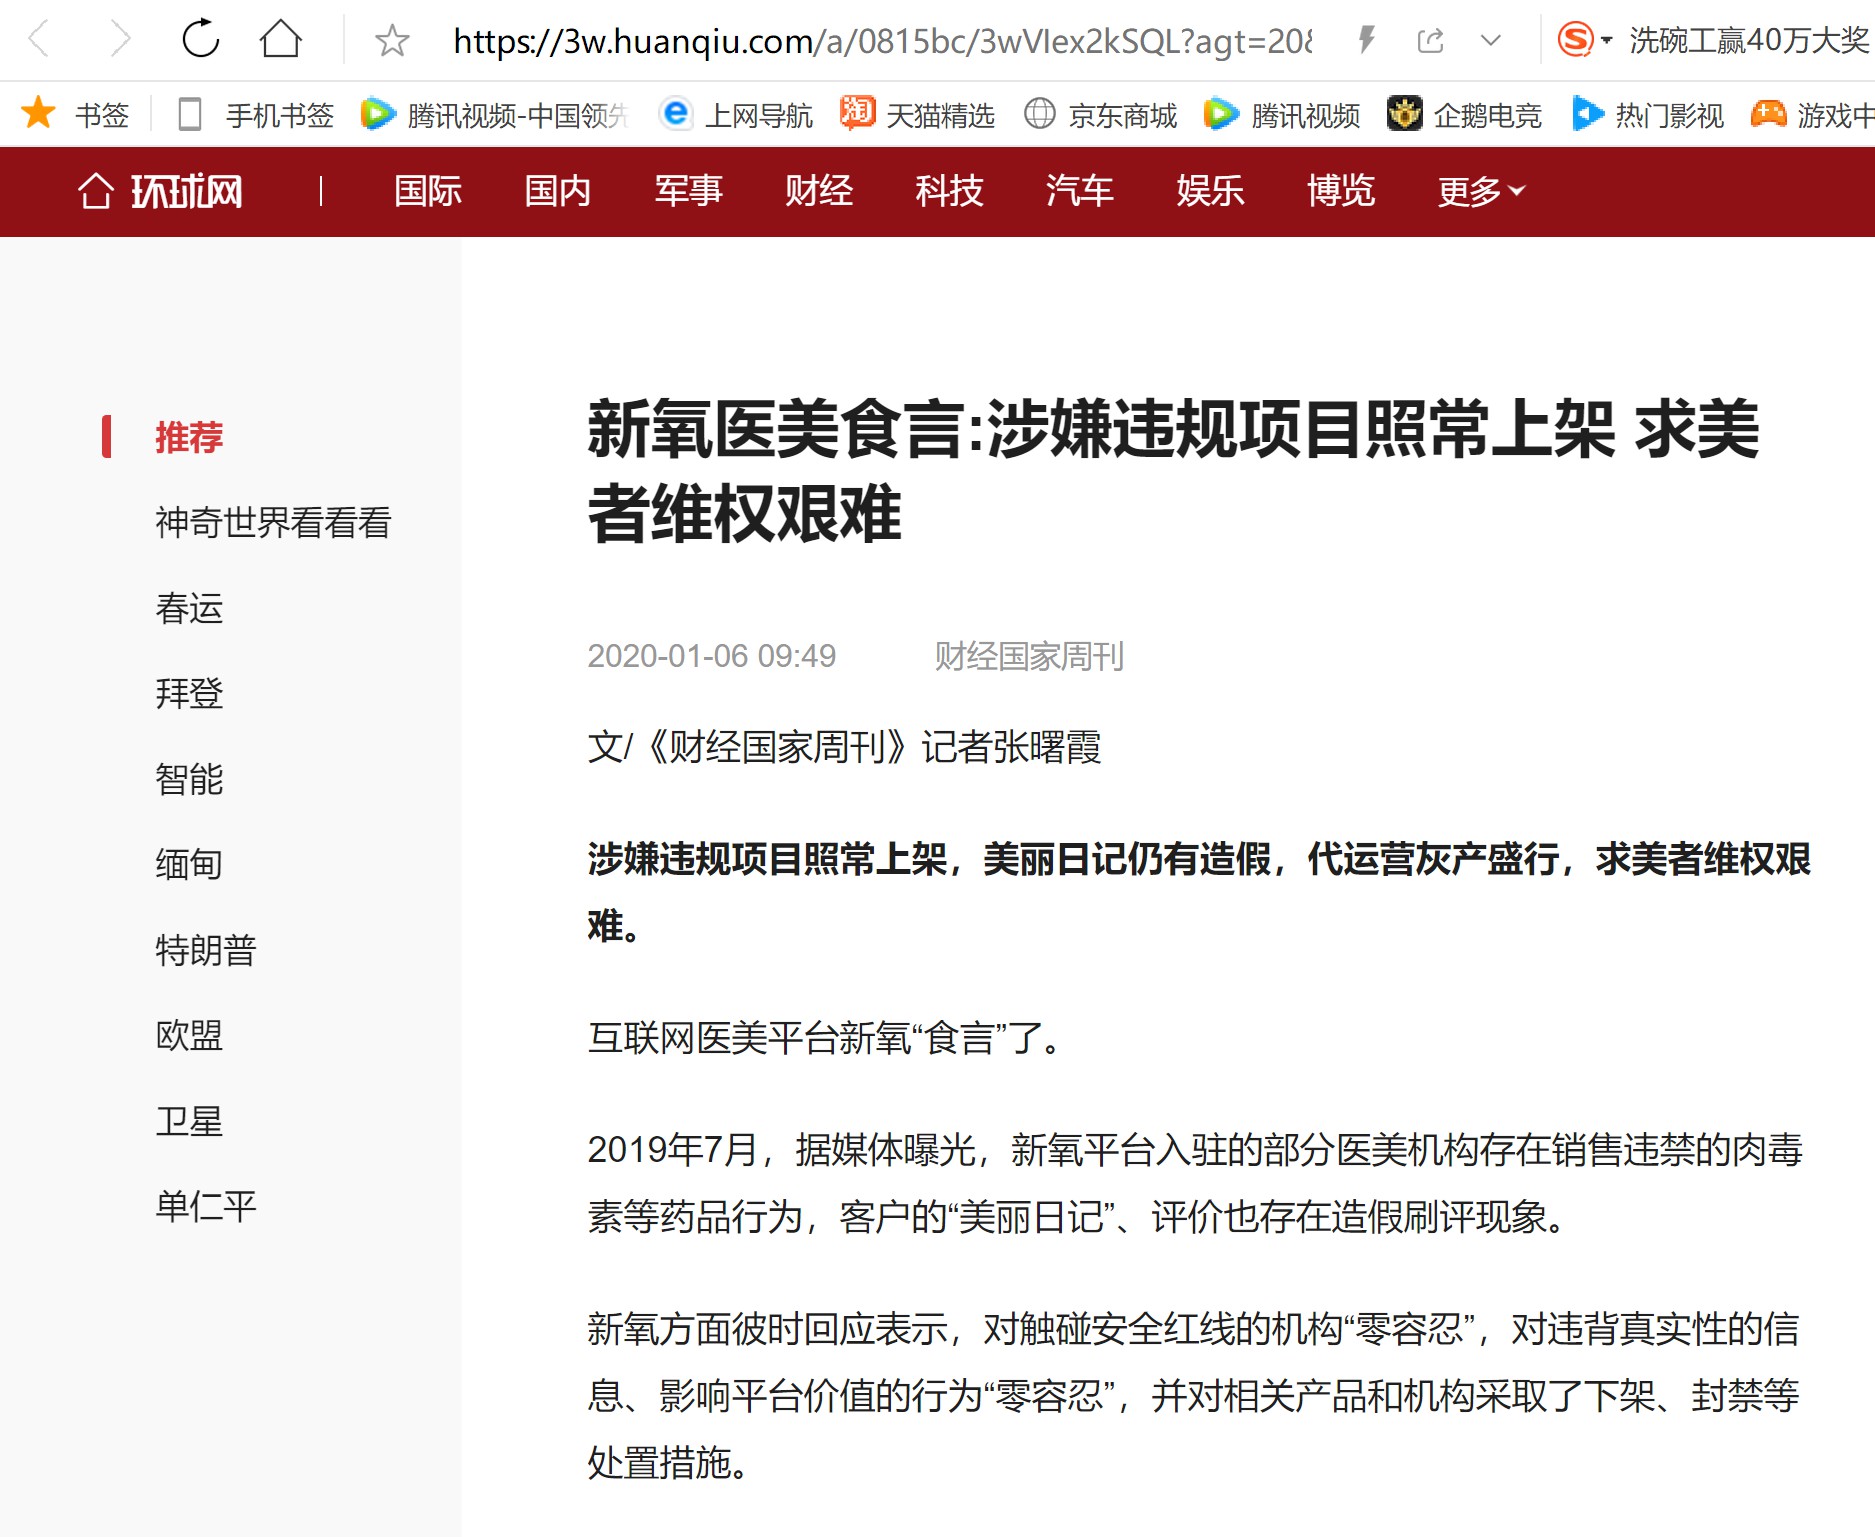This screenshot has width=1875, height=1537.
Task: Click the browser back arrow
Action: pyautogui.click(x=39, y=40)
